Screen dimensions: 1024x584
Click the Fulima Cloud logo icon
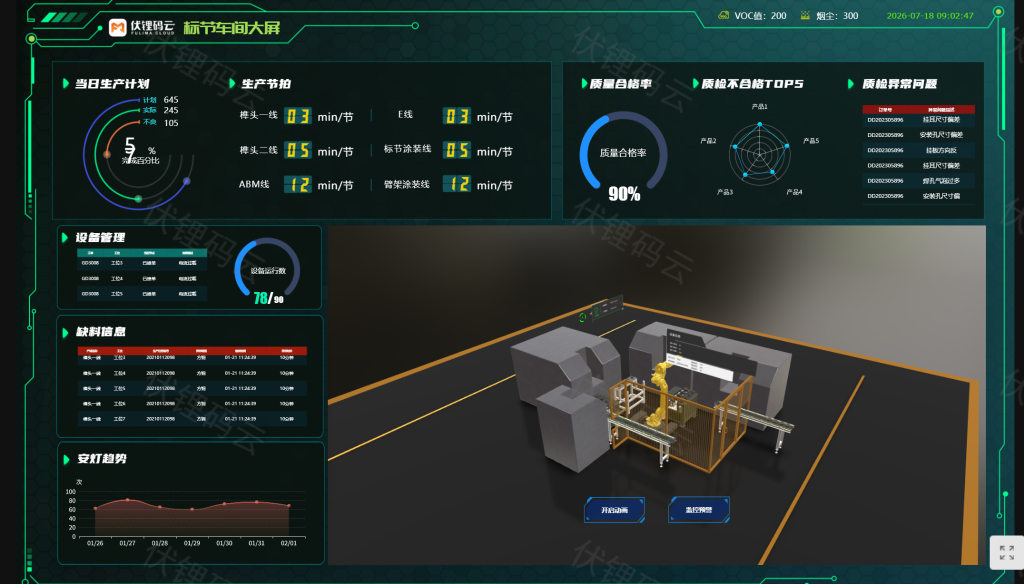pyautogui.click(x=118, y=27)
